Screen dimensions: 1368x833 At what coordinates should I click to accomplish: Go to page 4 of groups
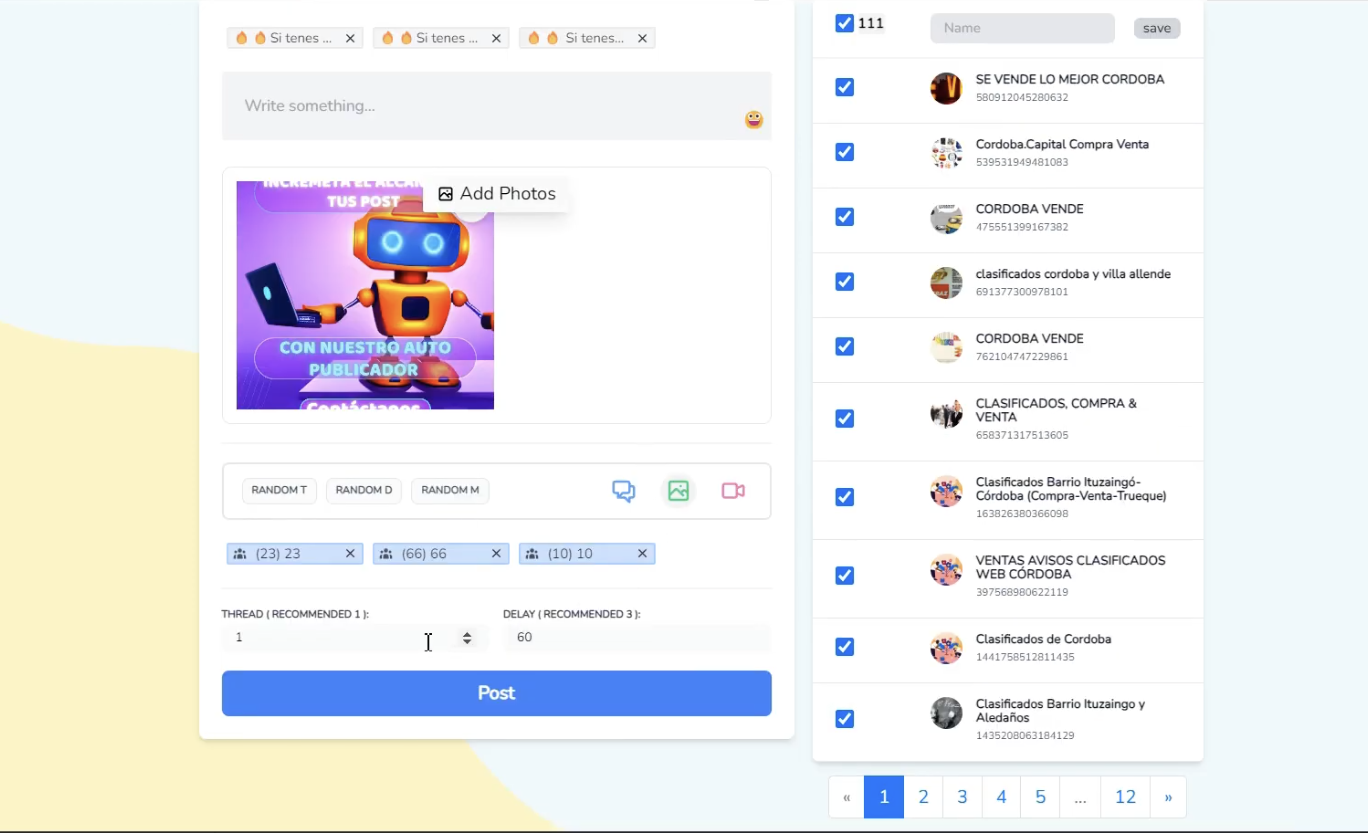coord(1001,797)
